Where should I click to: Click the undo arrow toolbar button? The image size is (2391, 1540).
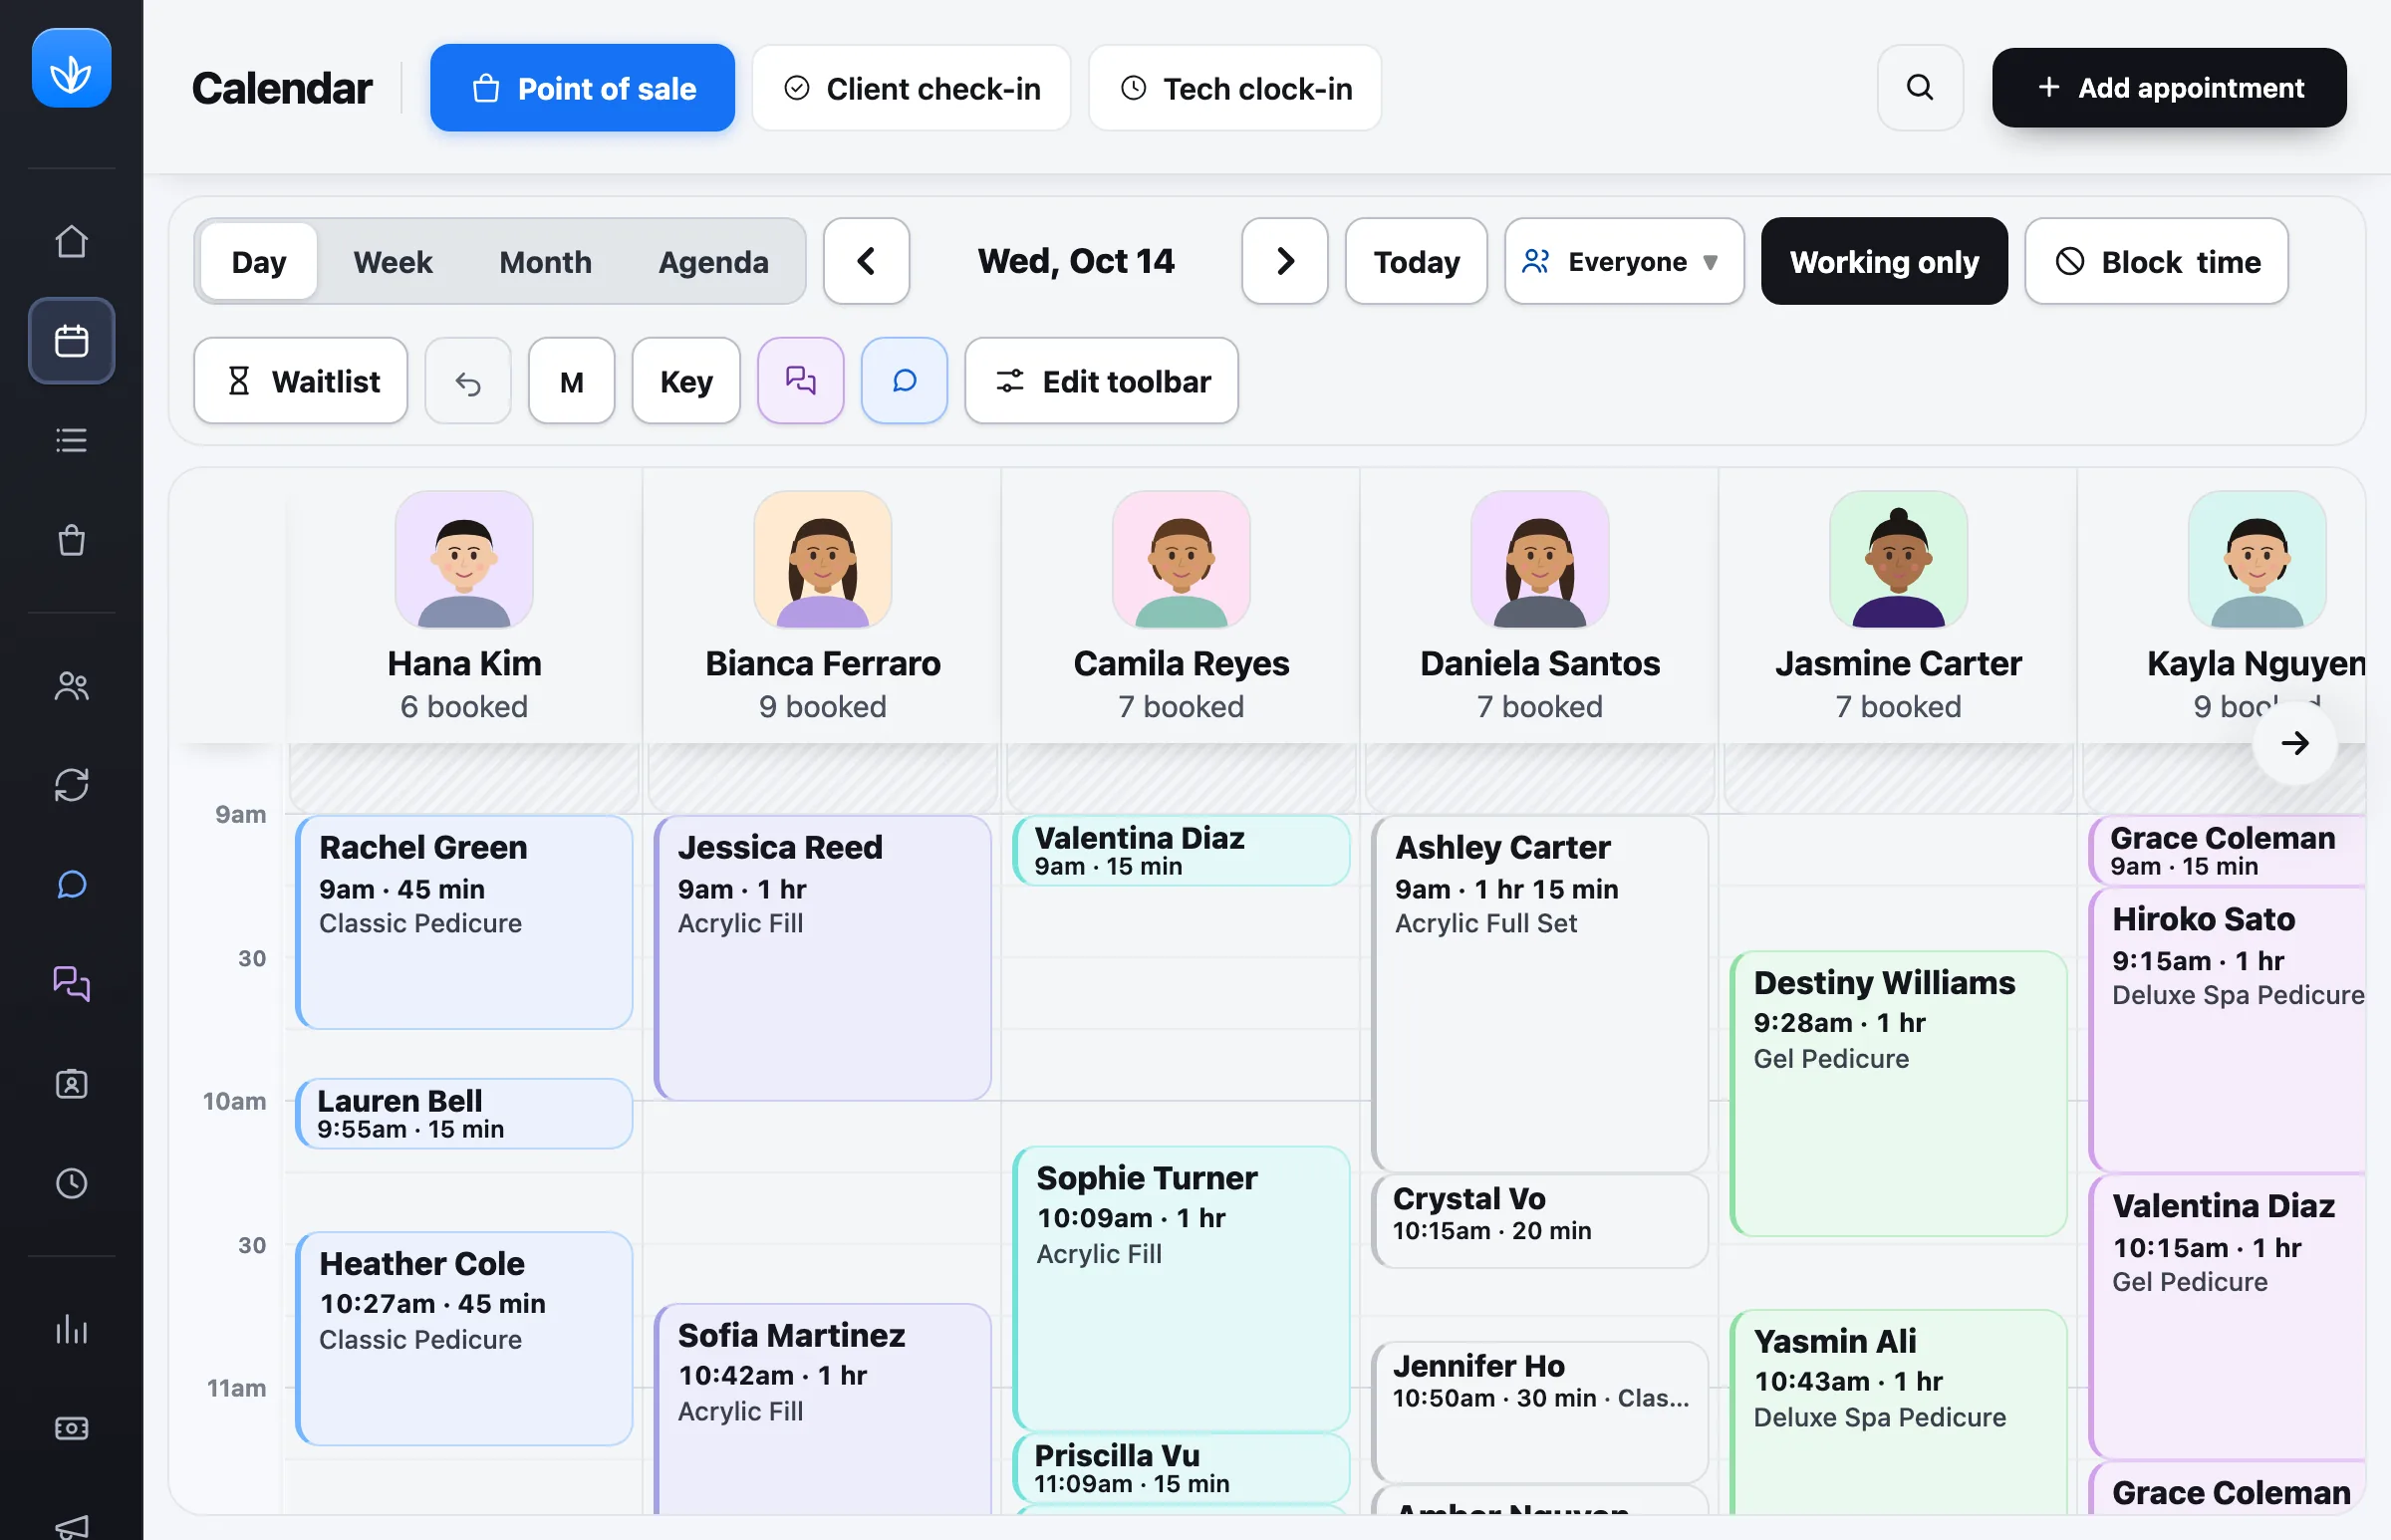click(468, 381)
